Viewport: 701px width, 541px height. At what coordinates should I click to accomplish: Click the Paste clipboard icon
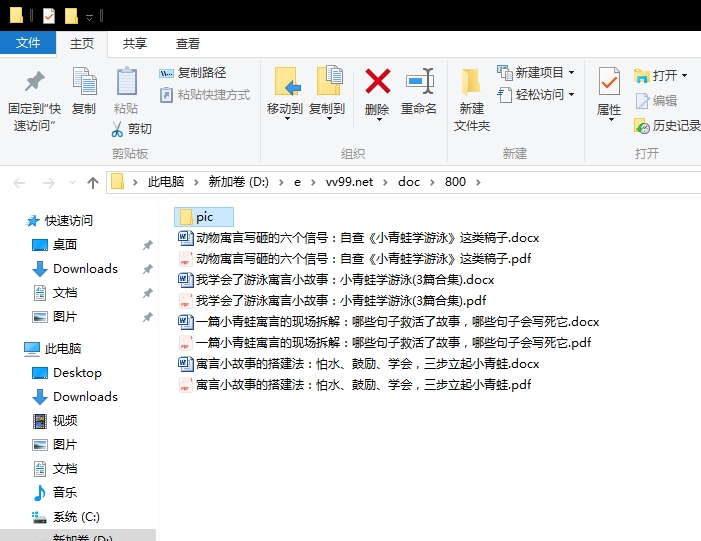(x=127, y=81)
